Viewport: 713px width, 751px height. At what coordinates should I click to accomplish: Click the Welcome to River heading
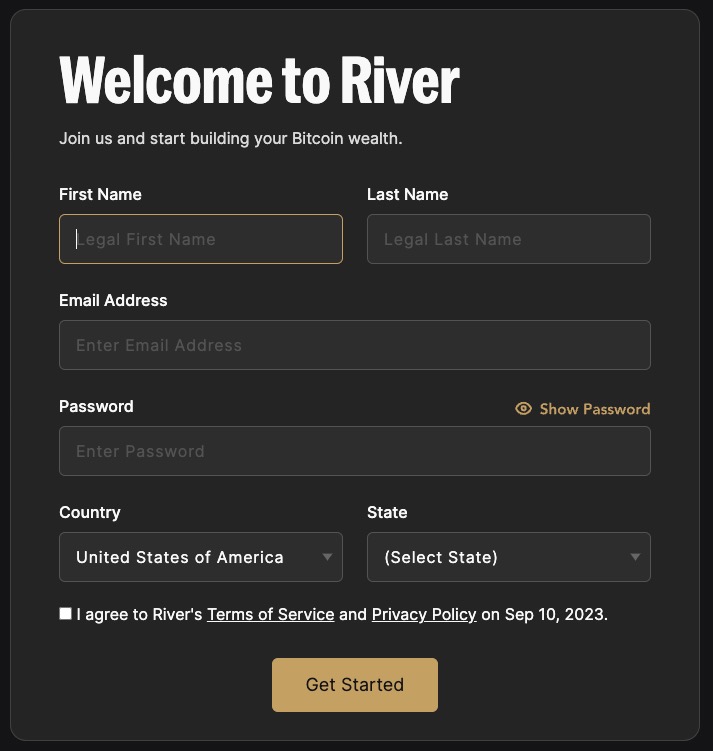click(259, 80)
